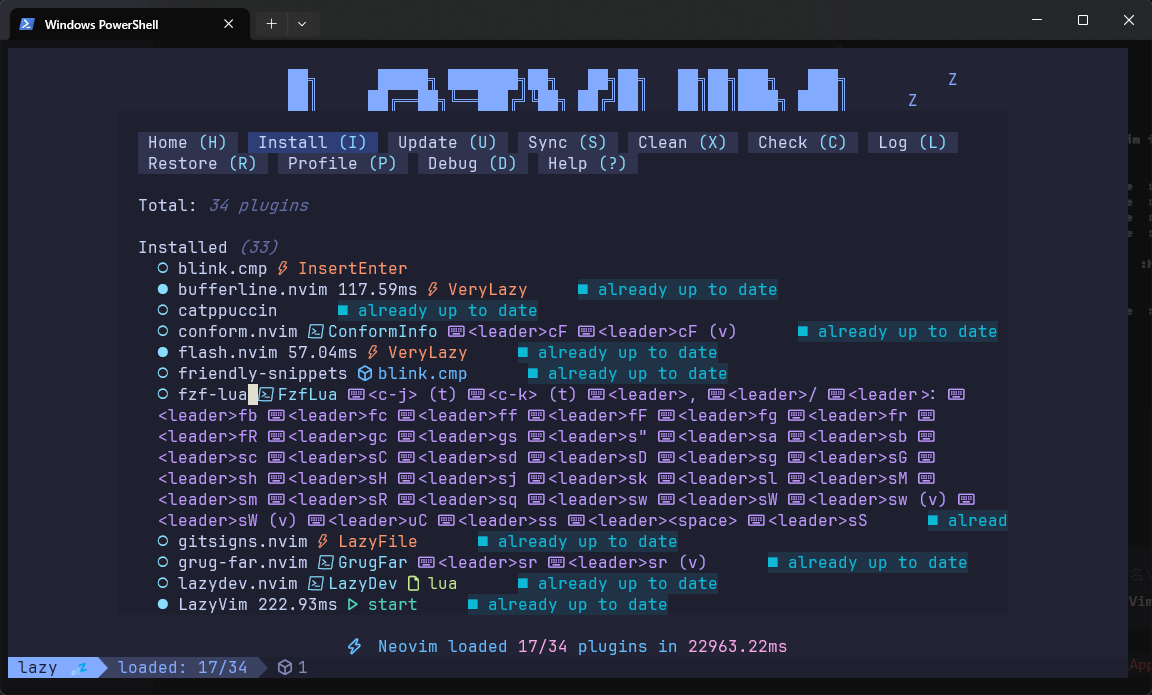Switch to Update (U) tab
The image size is (1152, 695).
pyautogui.click(x=447, y=143)
